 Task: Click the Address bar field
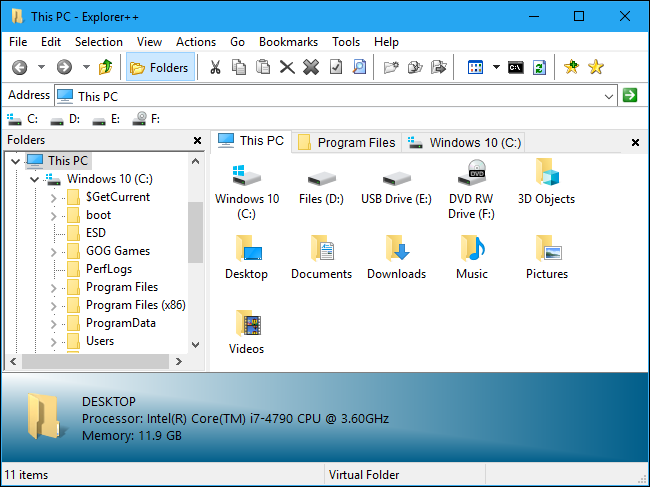click(x=336, y=96)
